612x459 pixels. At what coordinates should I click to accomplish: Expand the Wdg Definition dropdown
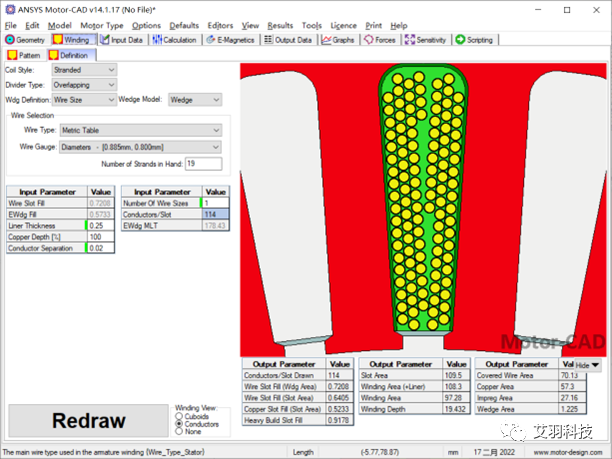pos(111,100)
